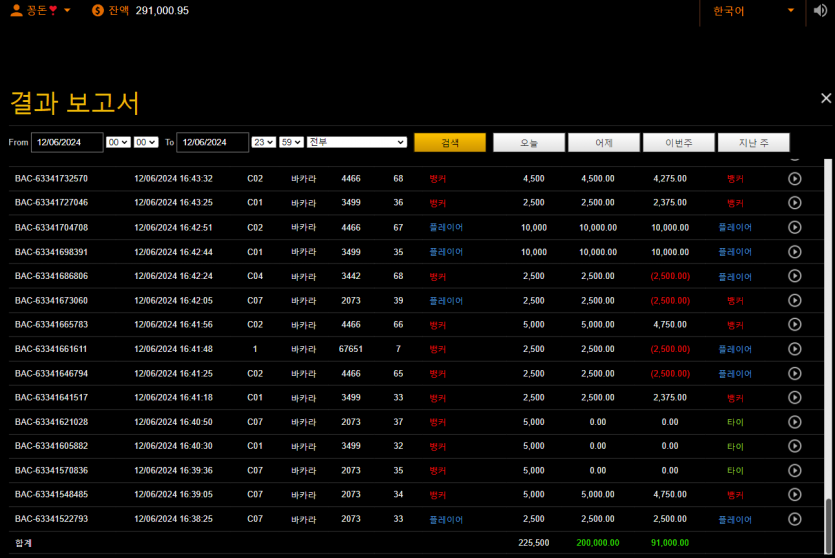Open replay for BAC-63341665783 row
Screen dimensions: 835x558
795,324
